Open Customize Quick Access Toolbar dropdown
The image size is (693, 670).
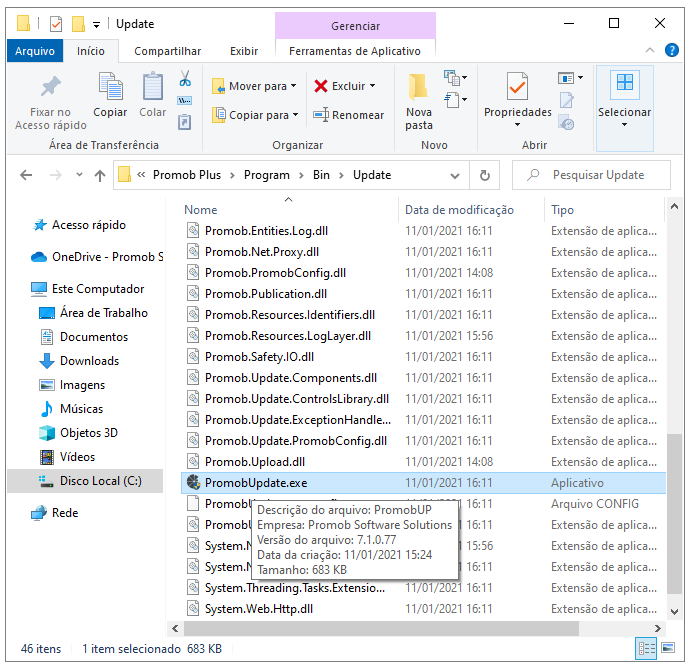click(96, 25)
